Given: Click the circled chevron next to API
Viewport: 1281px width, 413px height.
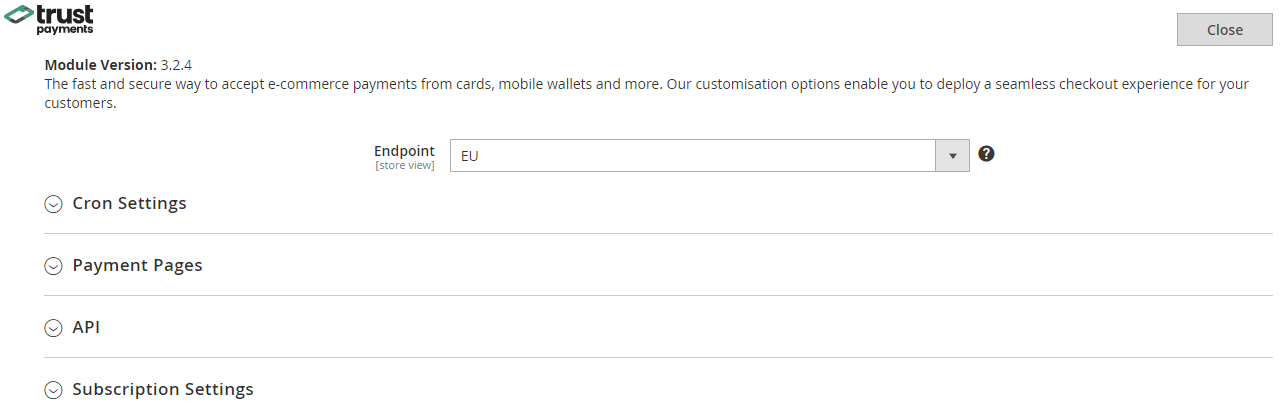Looking at the screenshot, I should click(54, 328).
